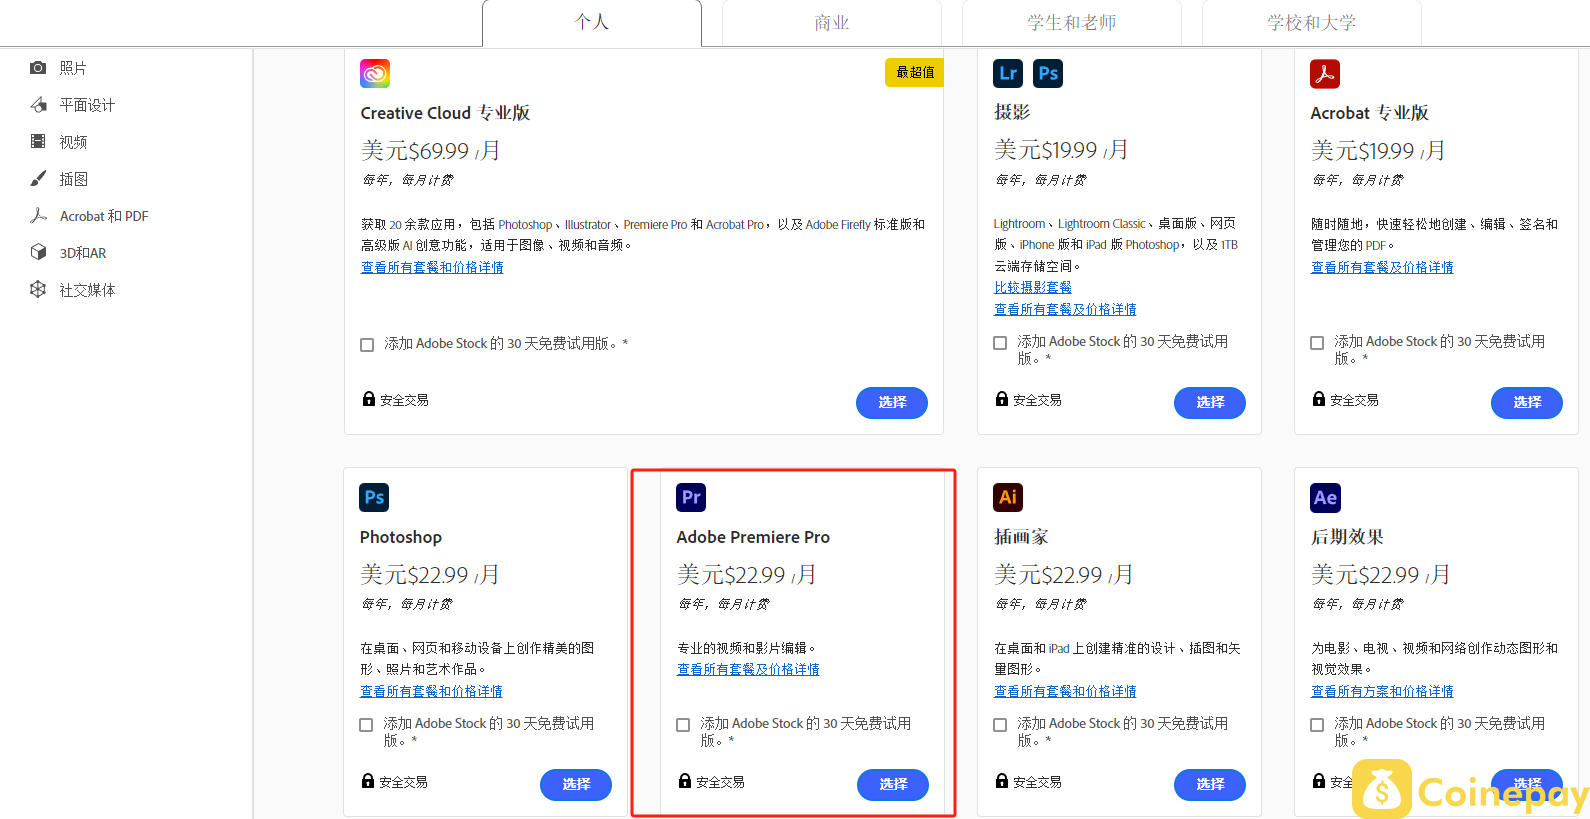Open the Acrobat 和 PDF category
Image resolution: width=1590 pixels, height=819 pixels.
(104, 216)
